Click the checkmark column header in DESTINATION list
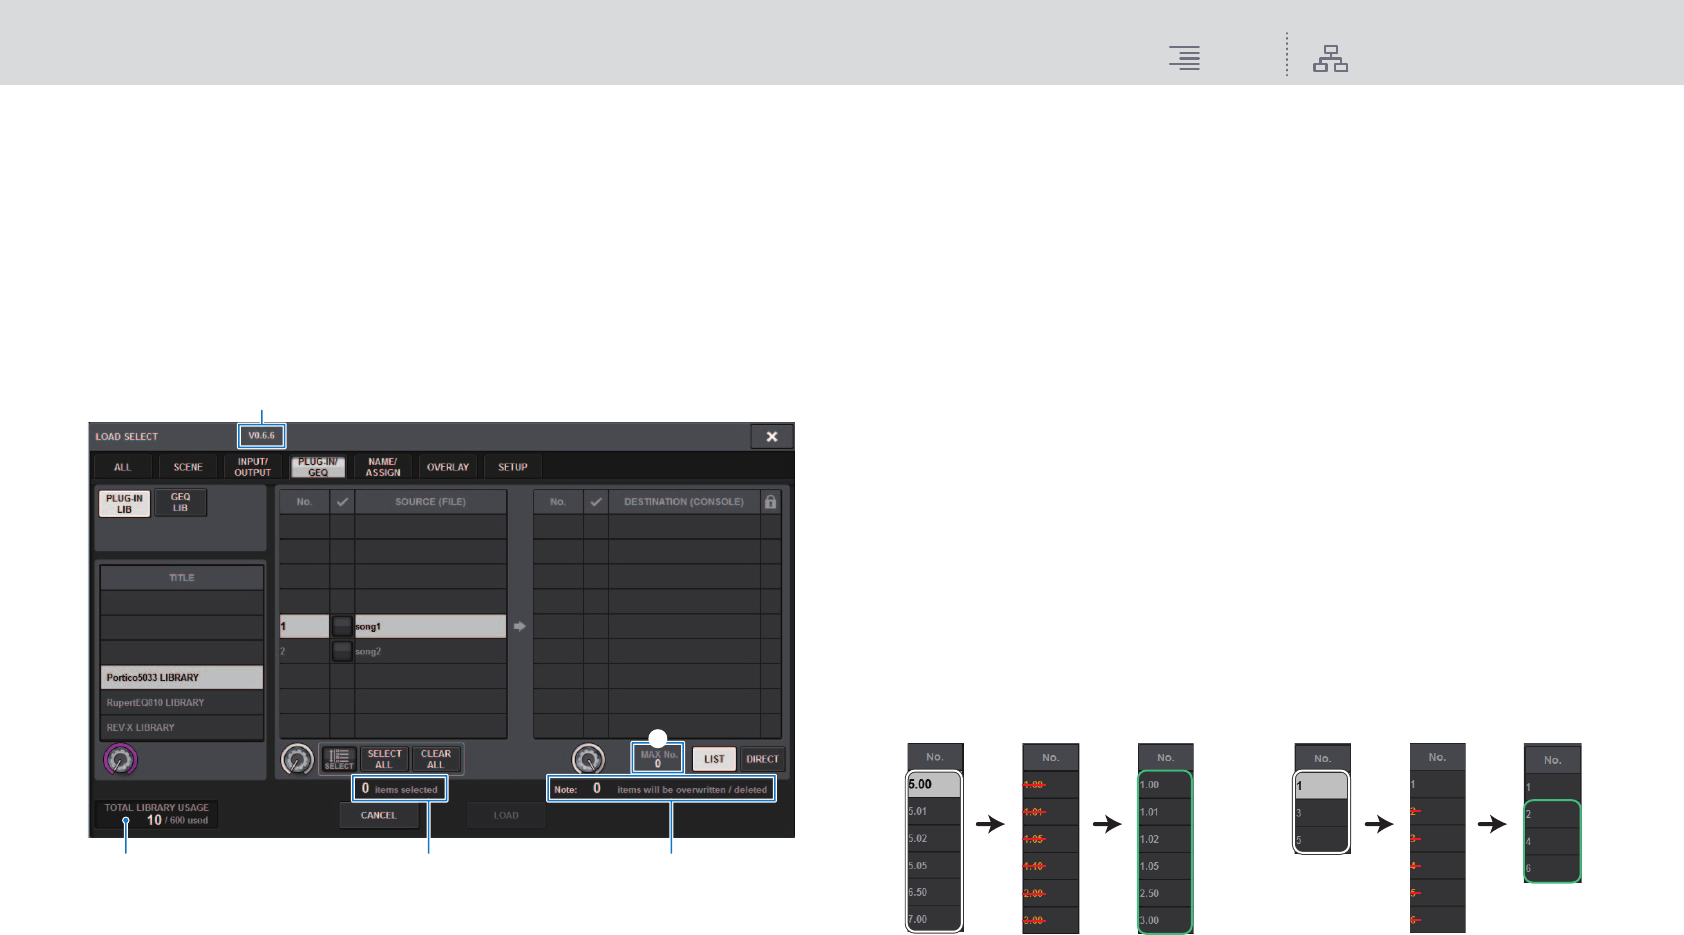This screenshot has height=935, width=1684. point(596,502)
